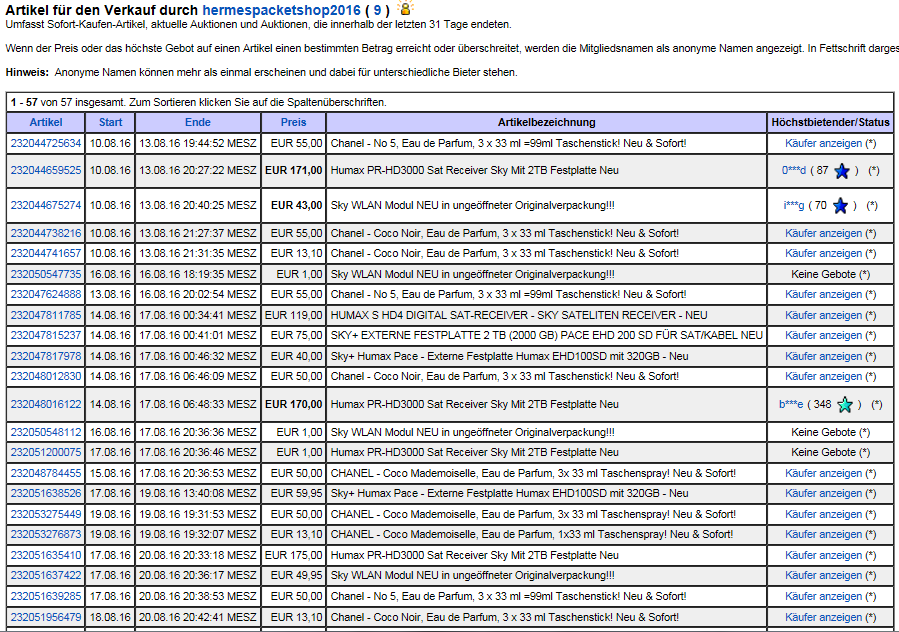
Task: Open item number 232050547735
Action: coord(46,274)
